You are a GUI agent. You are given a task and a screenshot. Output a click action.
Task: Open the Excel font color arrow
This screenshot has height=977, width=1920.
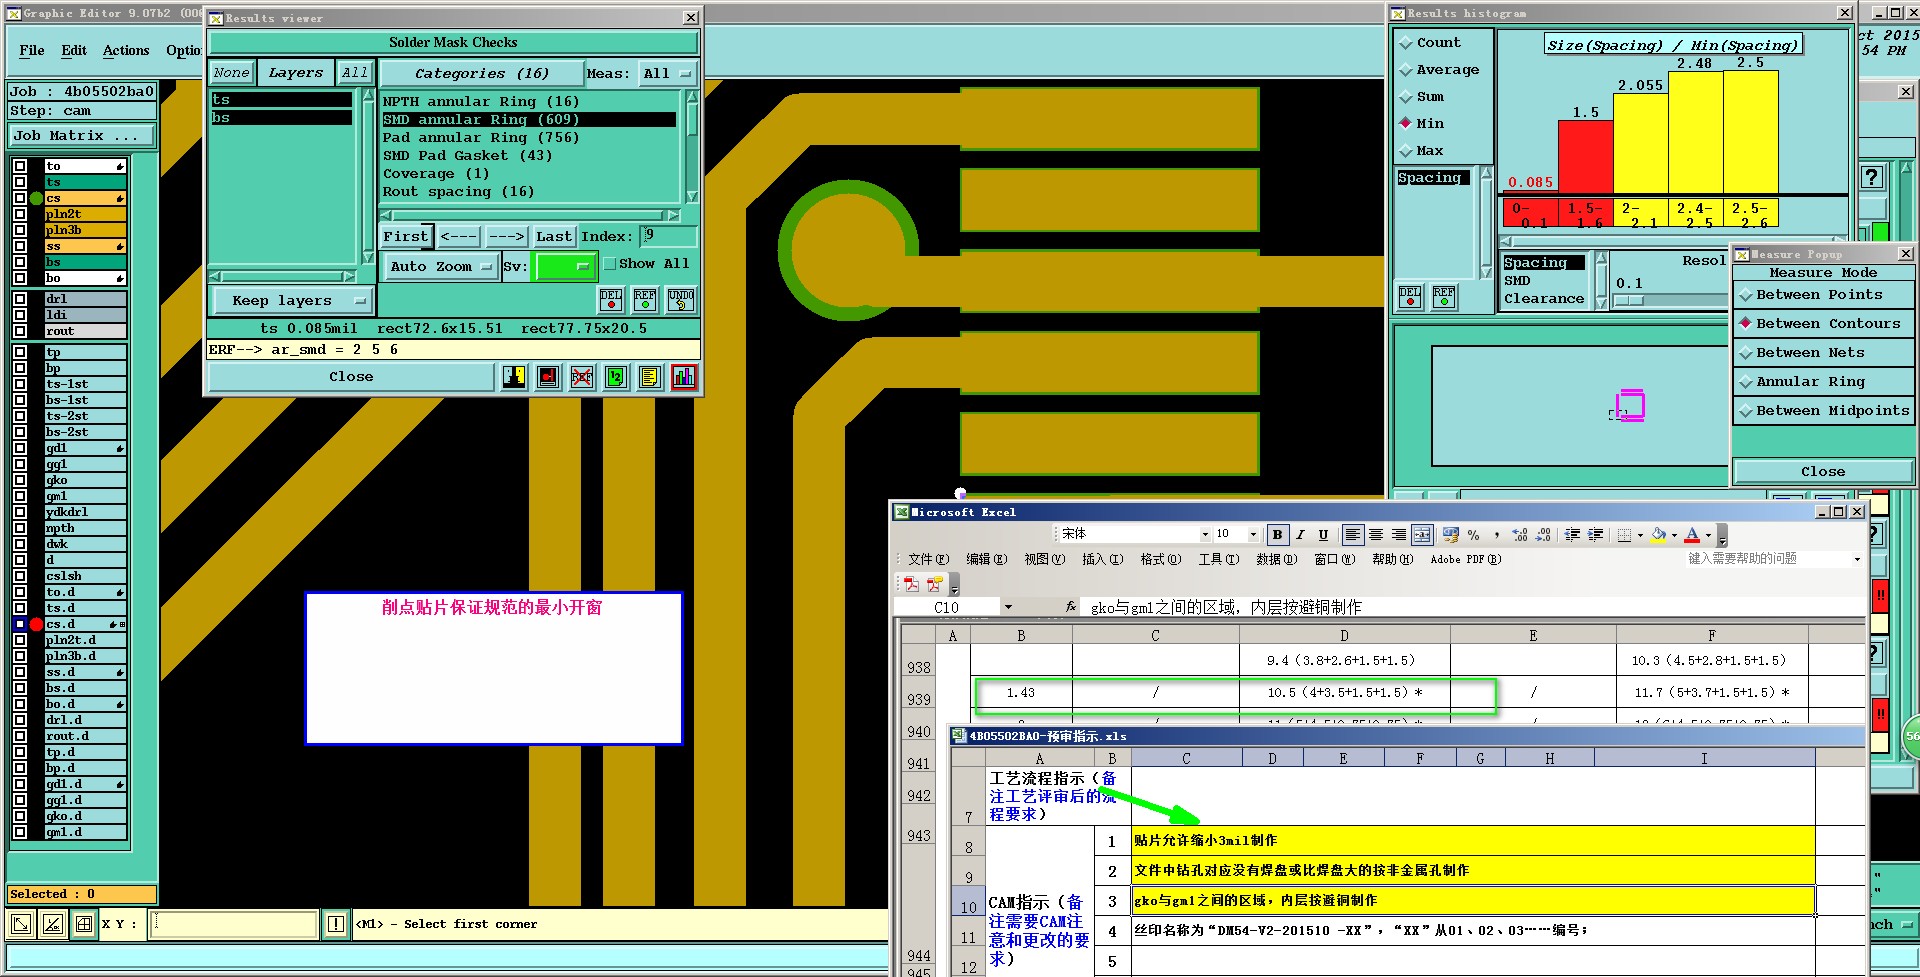click(x=1708, y=535)
